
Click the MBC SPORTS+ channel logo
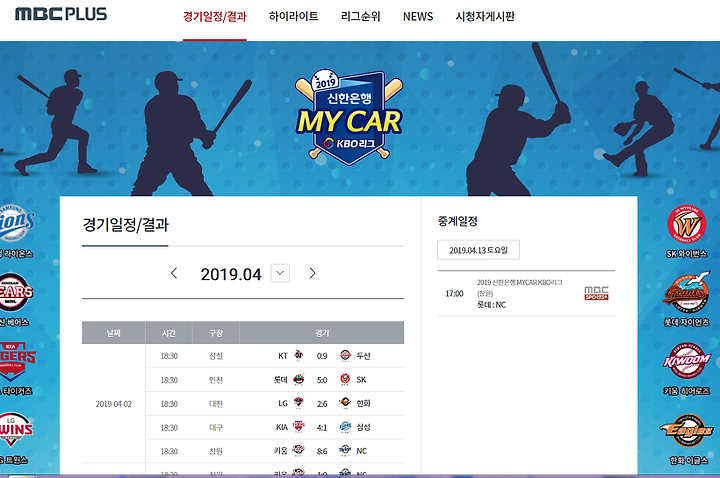point(596,293)
